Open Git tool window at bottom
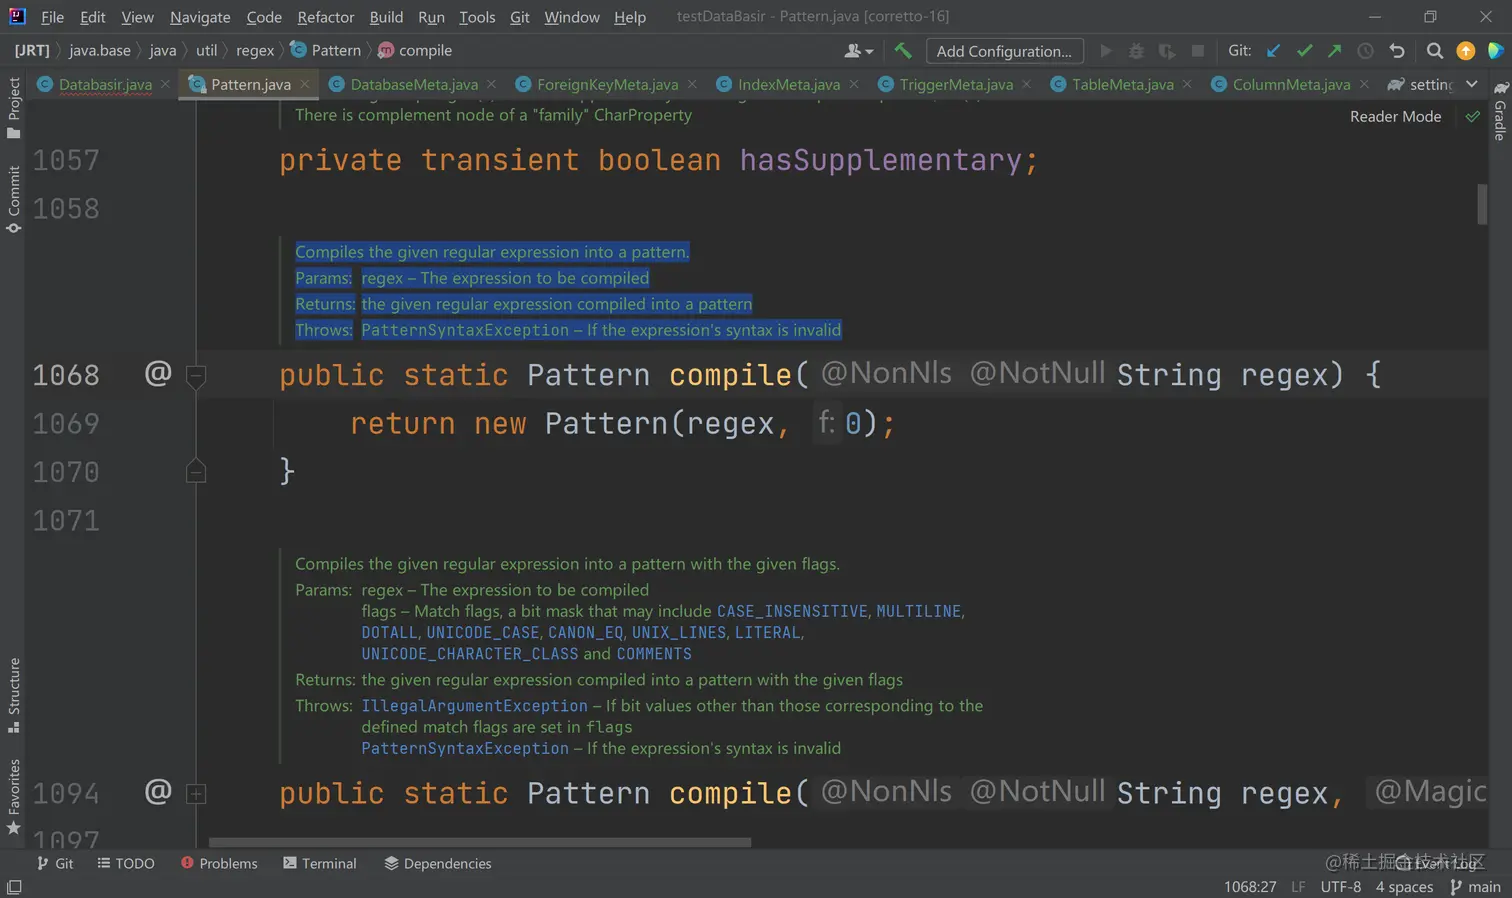1512x898 pixels. coord(55,863)
